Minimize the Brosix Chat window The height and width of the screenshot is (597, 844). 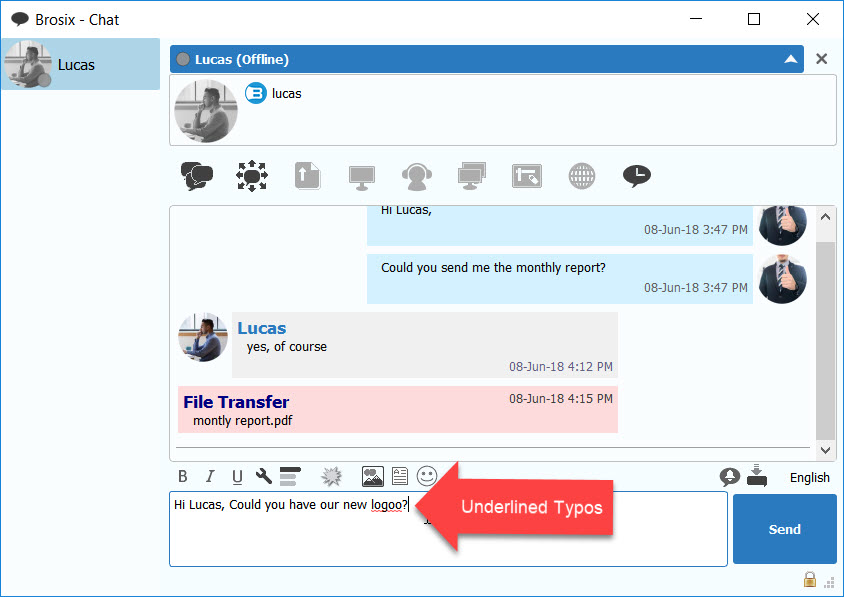point(696,19)
